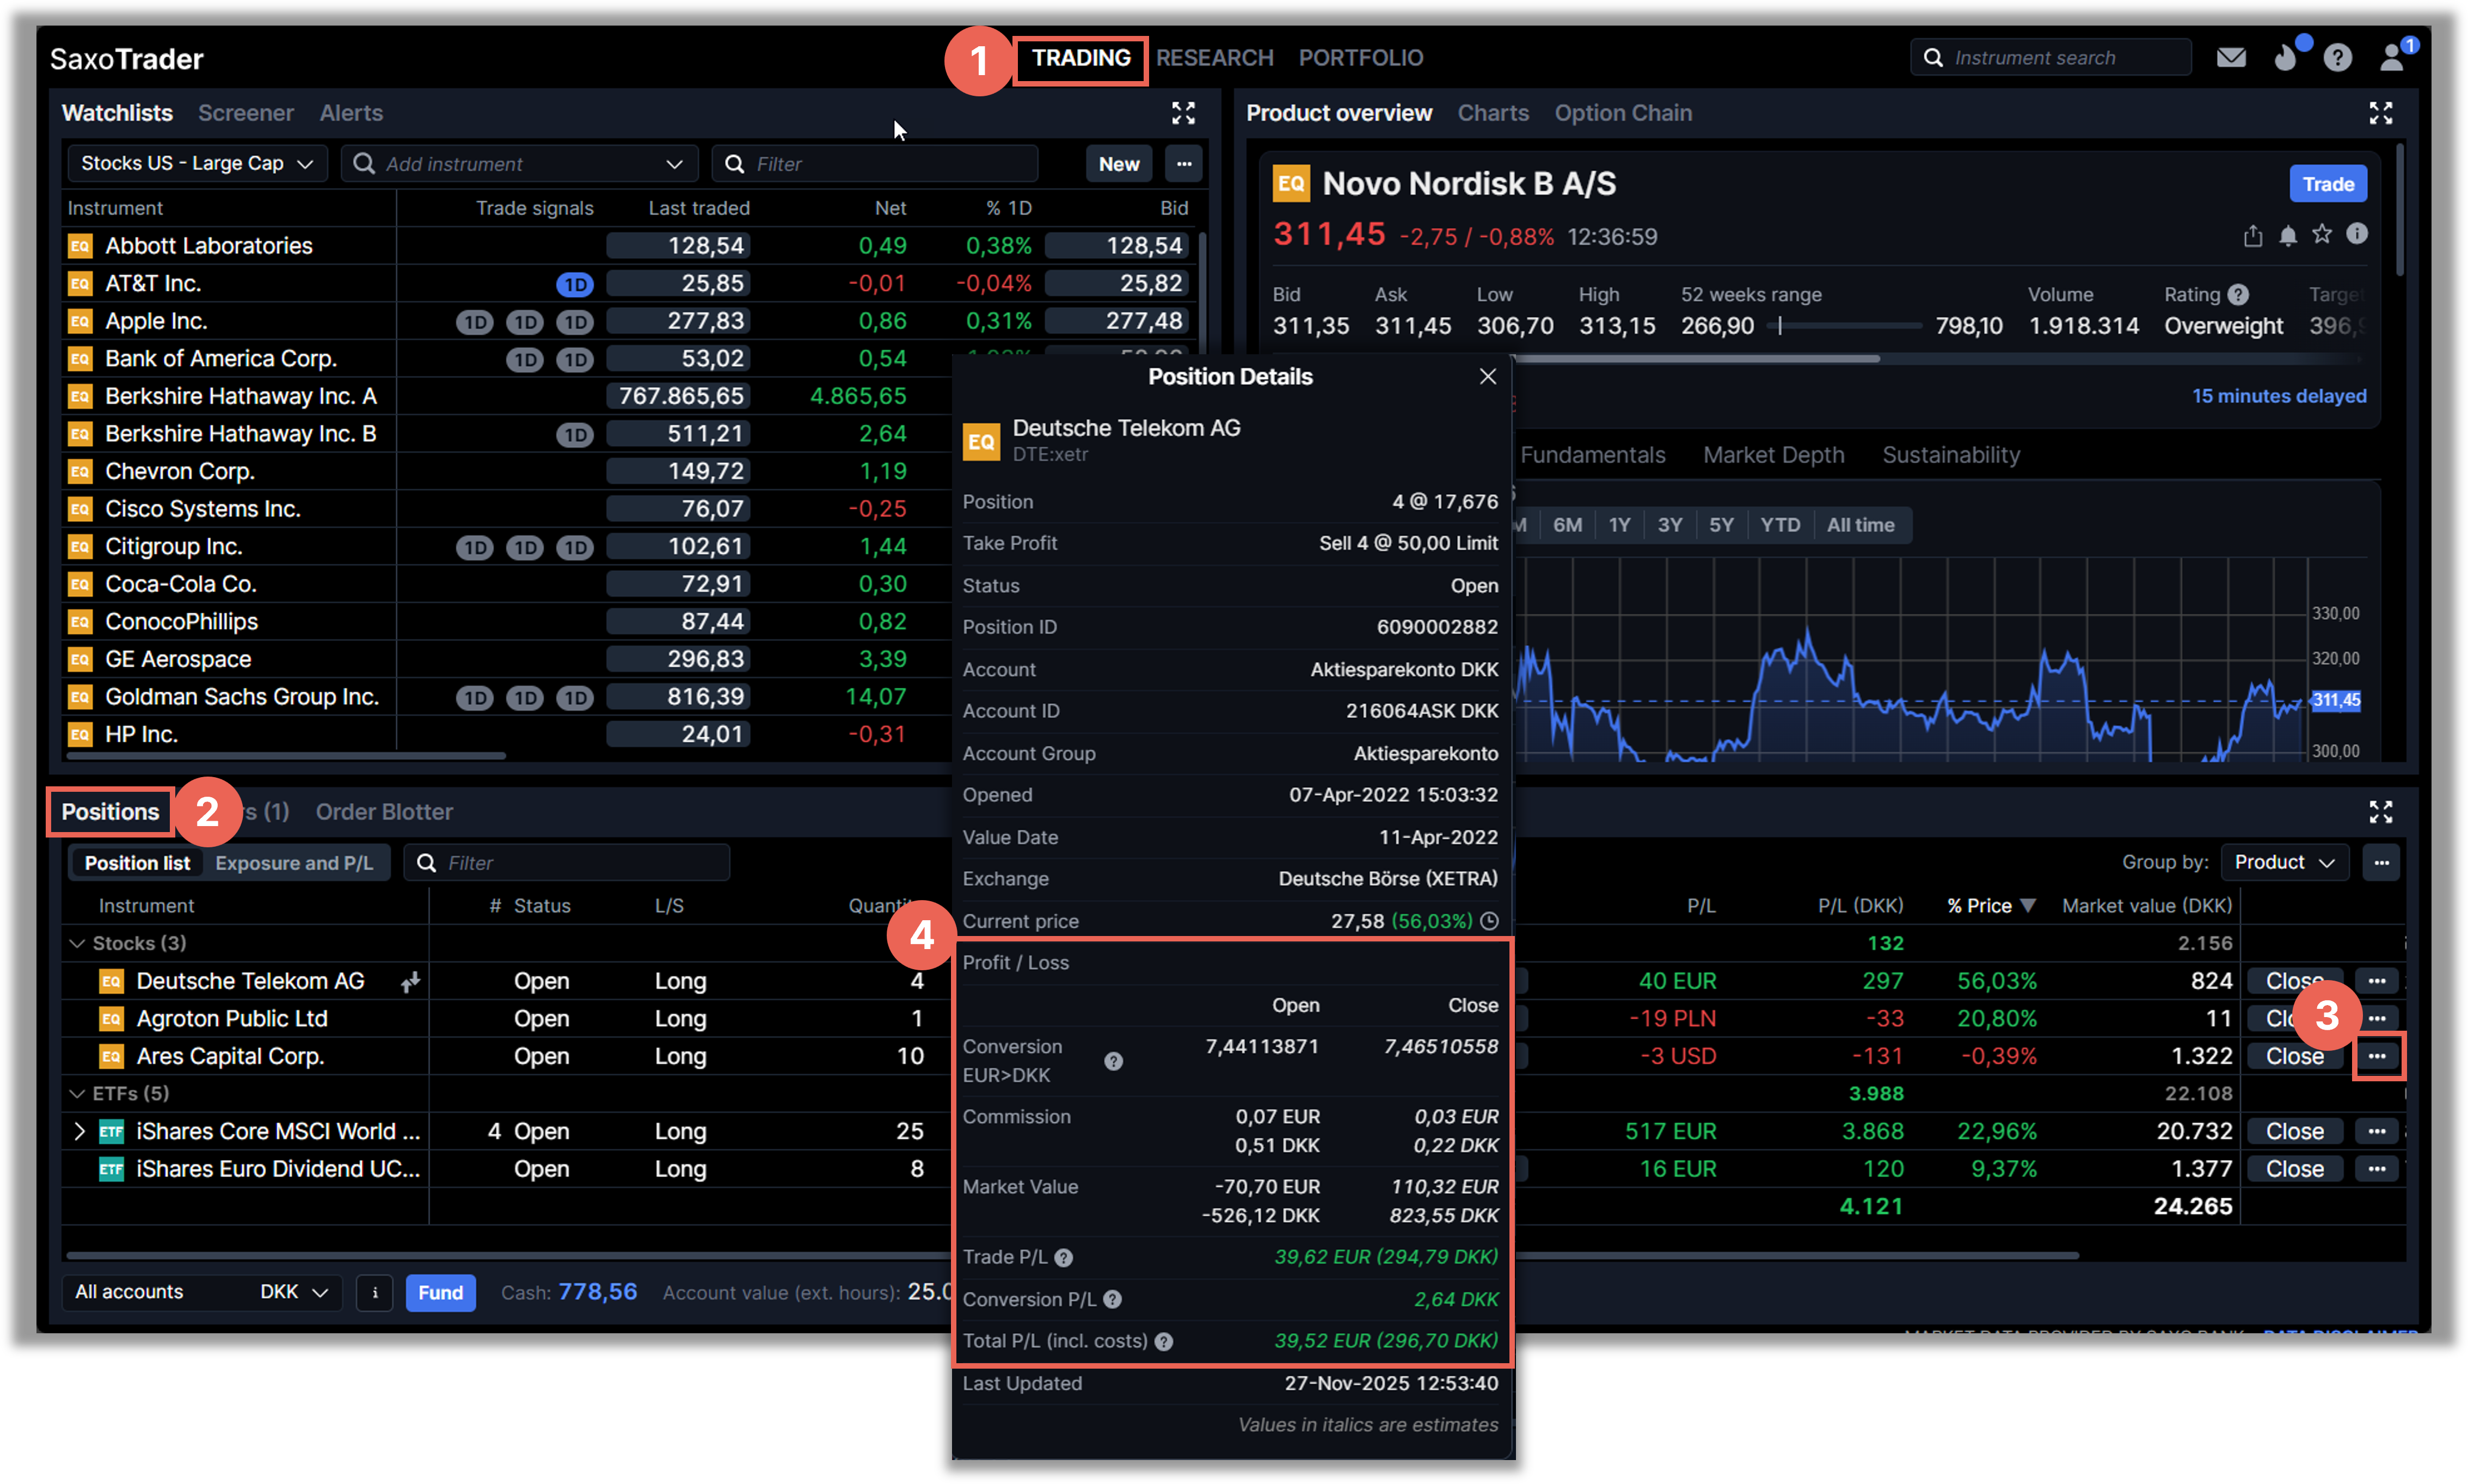Open the user profile icon
The width and height of the screenshot is (2468, 1484).
[2391, 58]
